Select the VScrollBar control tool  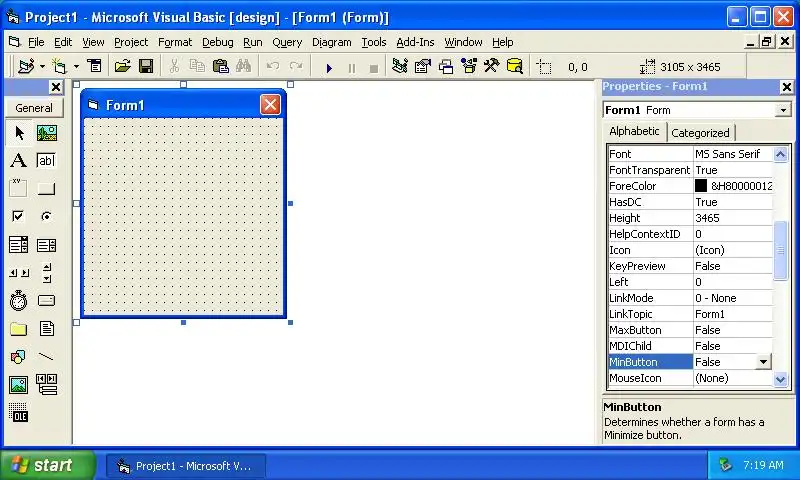click(46, 273)
